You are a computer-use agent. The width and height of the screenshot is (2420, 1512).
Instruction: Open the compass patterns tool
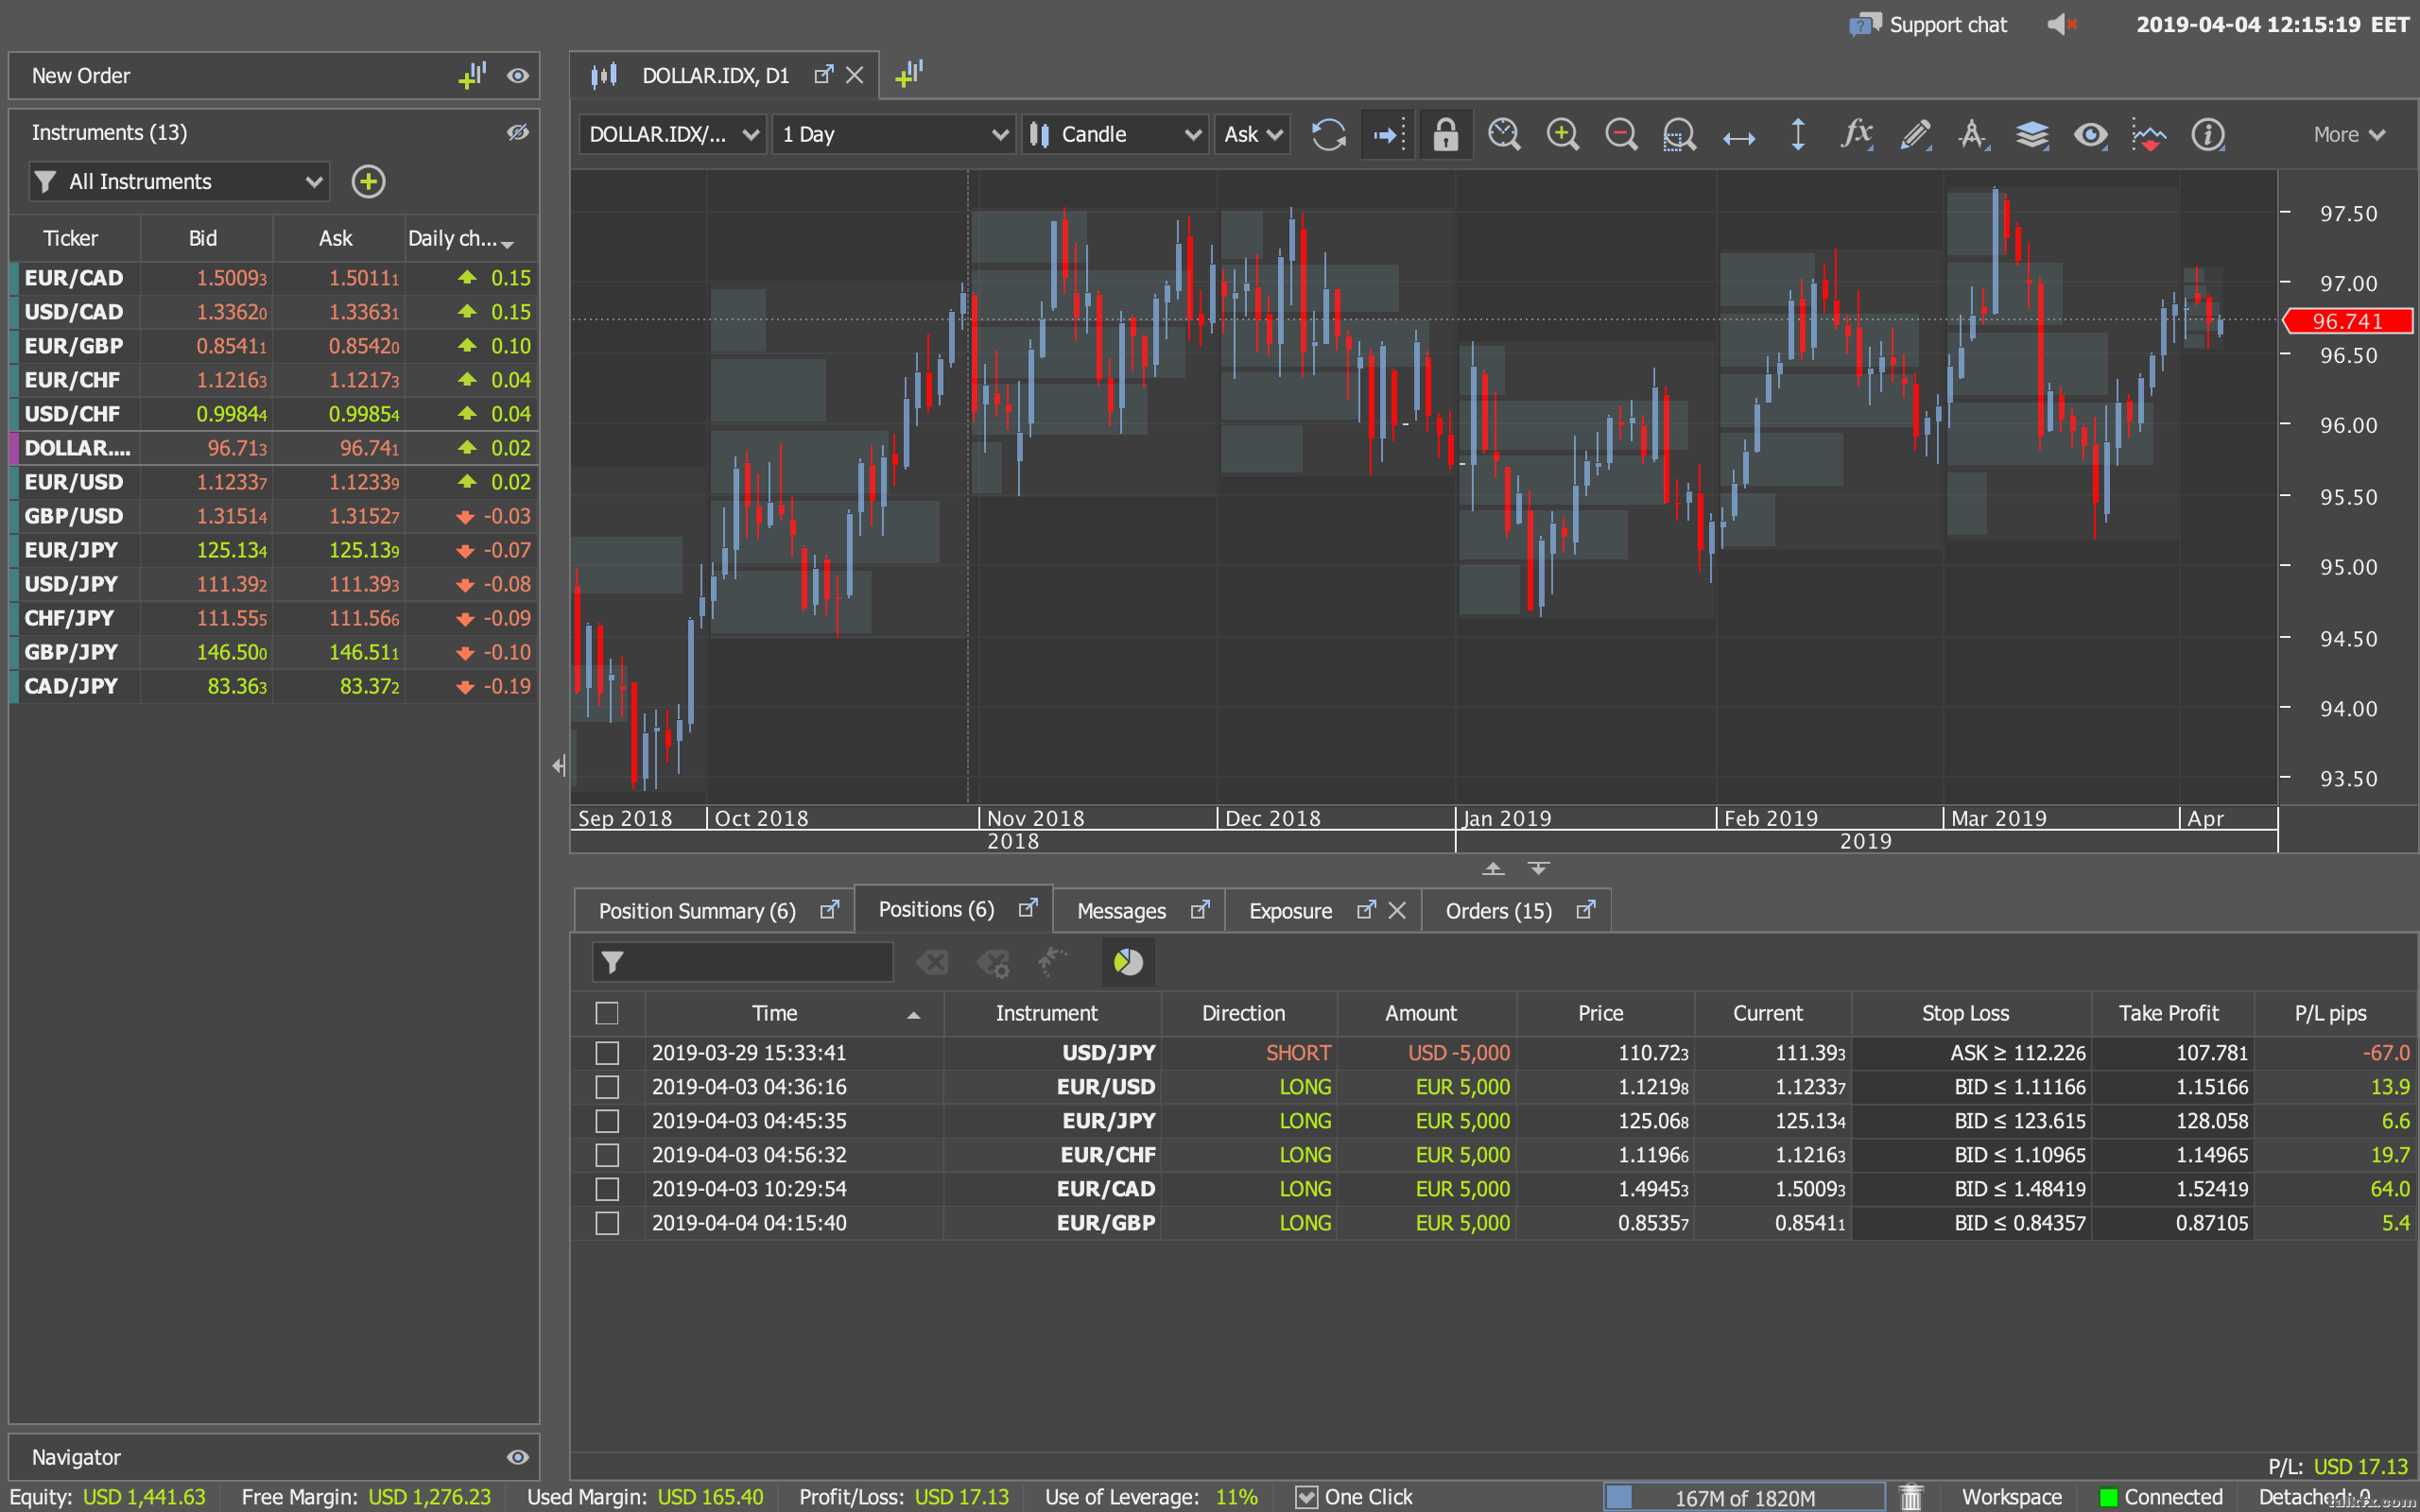pos(1973,134)
